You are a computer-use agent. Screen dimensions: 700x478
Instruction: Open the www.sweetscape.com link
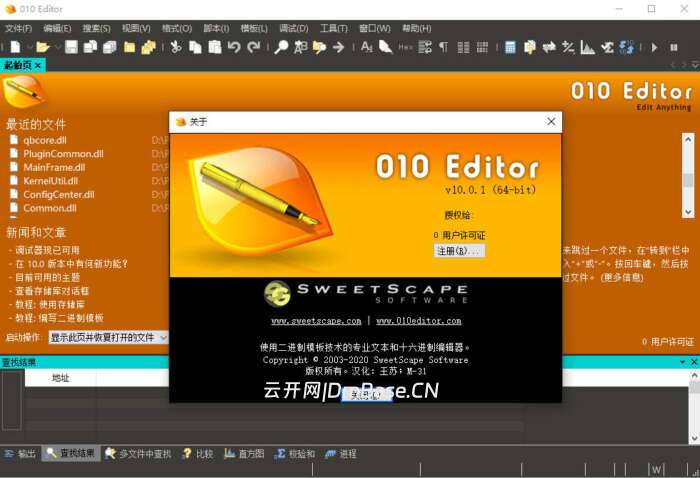(x=316, y=321)
